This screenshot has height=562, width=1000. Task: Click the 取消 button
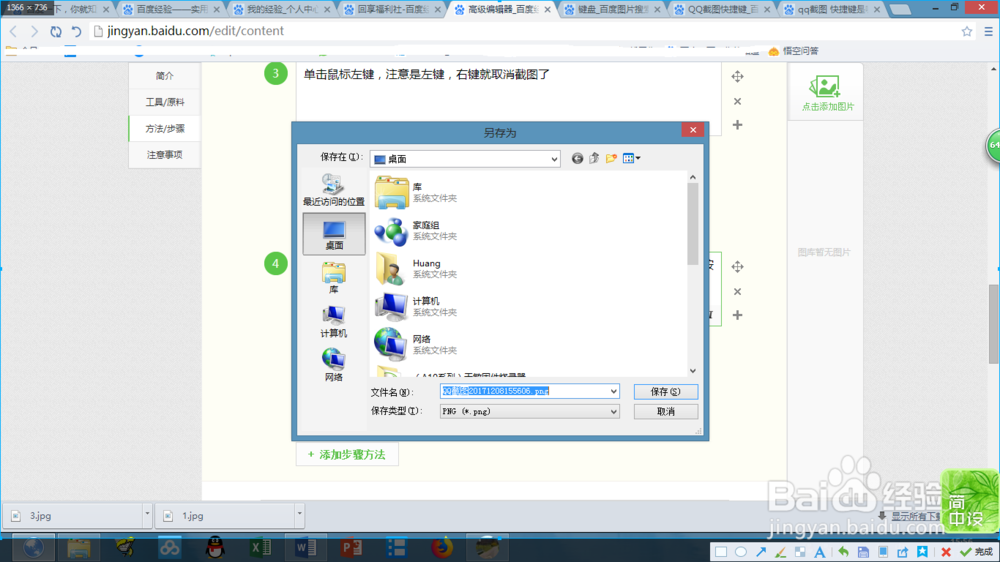(666, 411)
